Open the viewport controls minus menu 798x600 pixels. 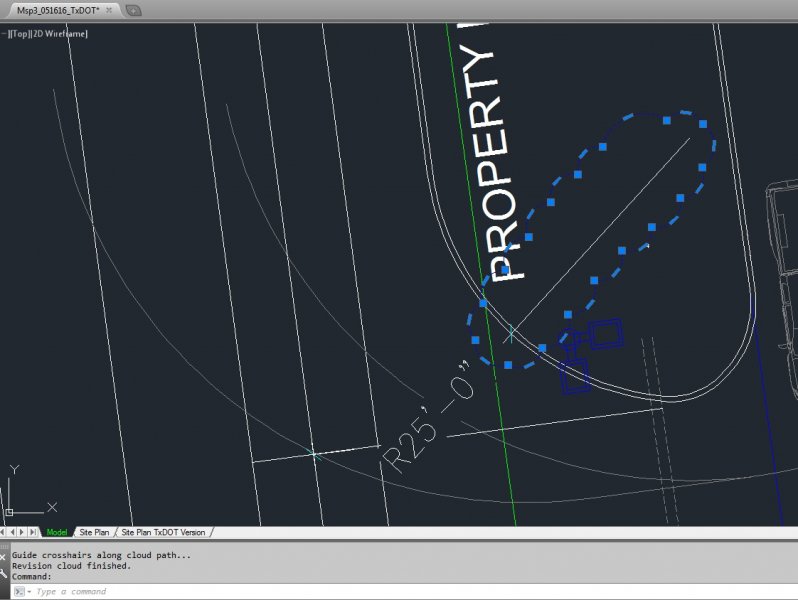[x=5, y=34]
